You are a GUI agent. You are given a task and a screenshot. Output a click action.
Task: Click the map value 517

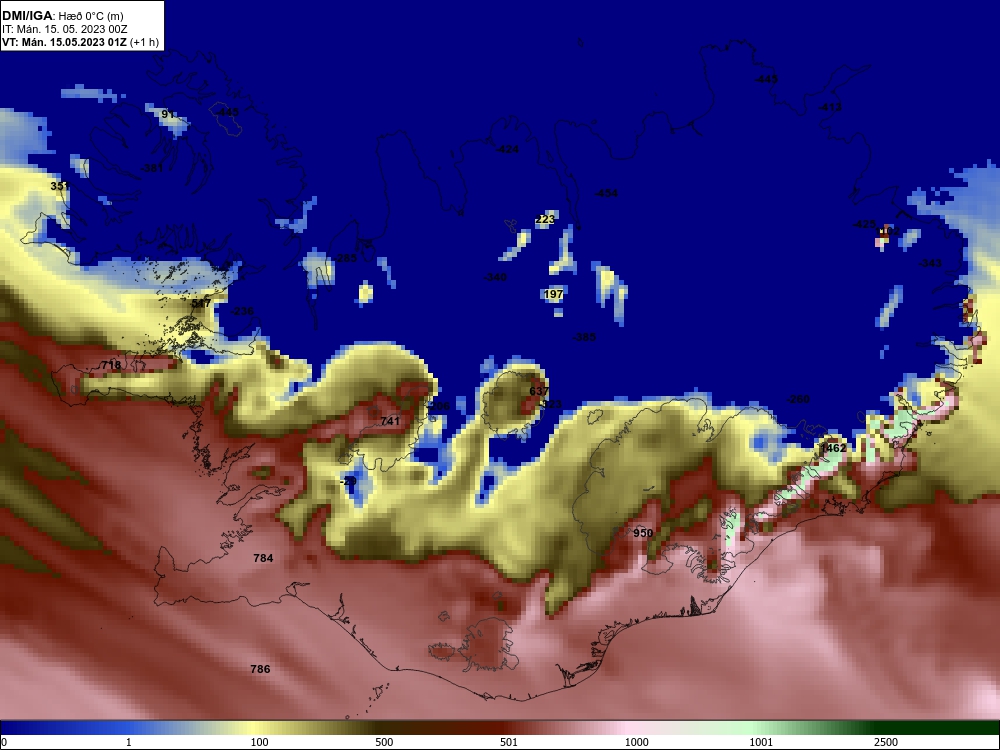[201, 304]
